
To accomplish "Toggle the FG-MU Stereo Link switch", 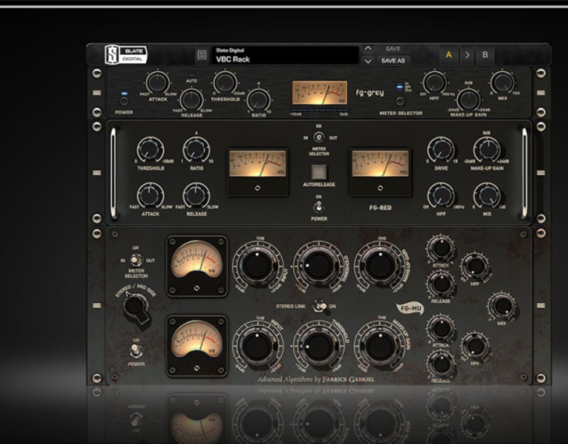I will pyautogui.click(x=319, y=306).
